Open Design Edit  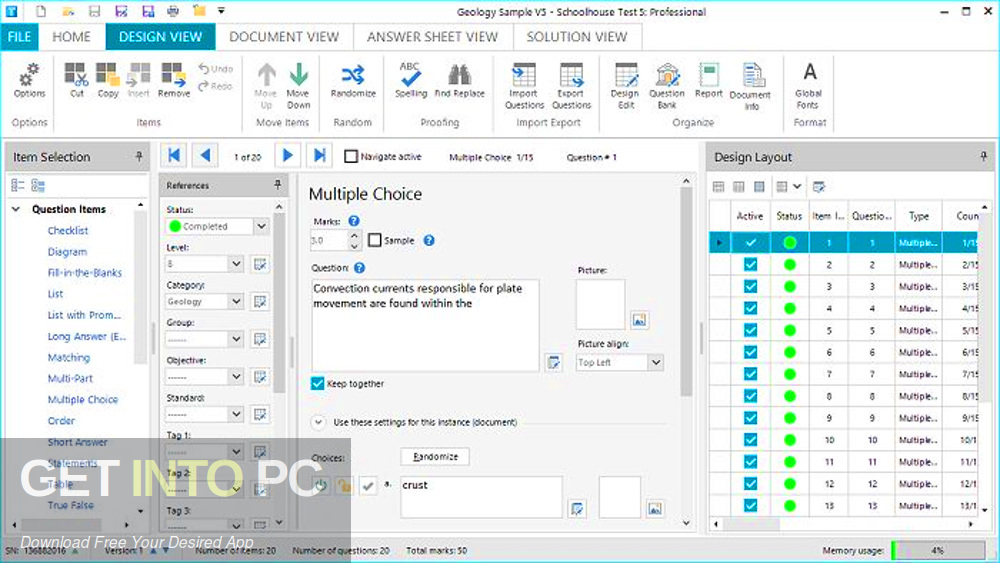pyautogui.click(x=625, y=86)
